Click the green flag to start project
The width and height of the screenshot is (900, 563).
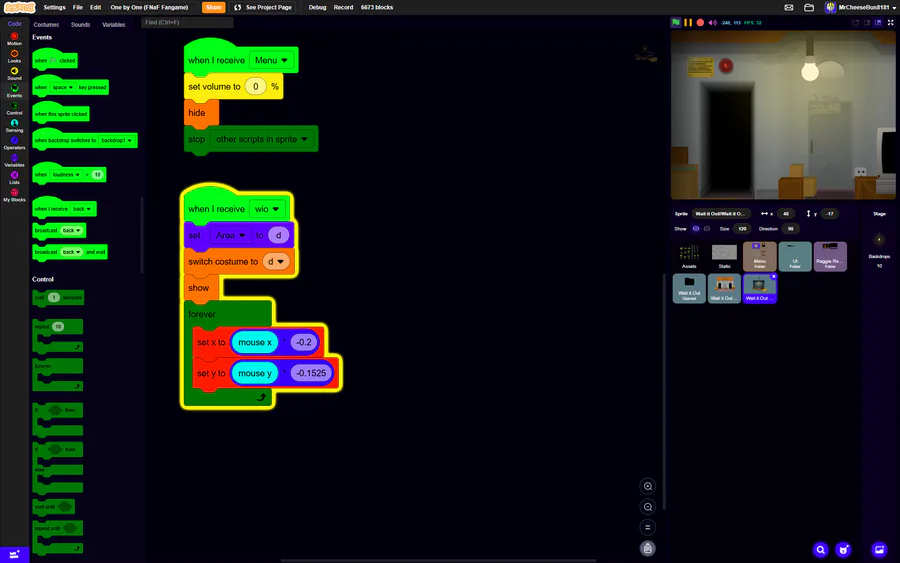click(x=676, y=22)
